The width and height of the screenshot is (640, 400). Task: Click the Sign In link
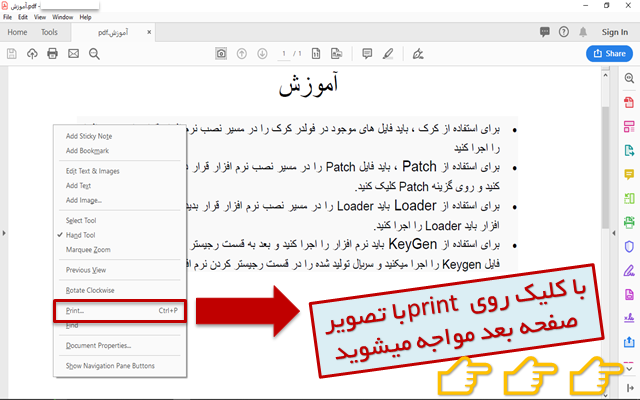pyautogui.click(x=614, y=32)
